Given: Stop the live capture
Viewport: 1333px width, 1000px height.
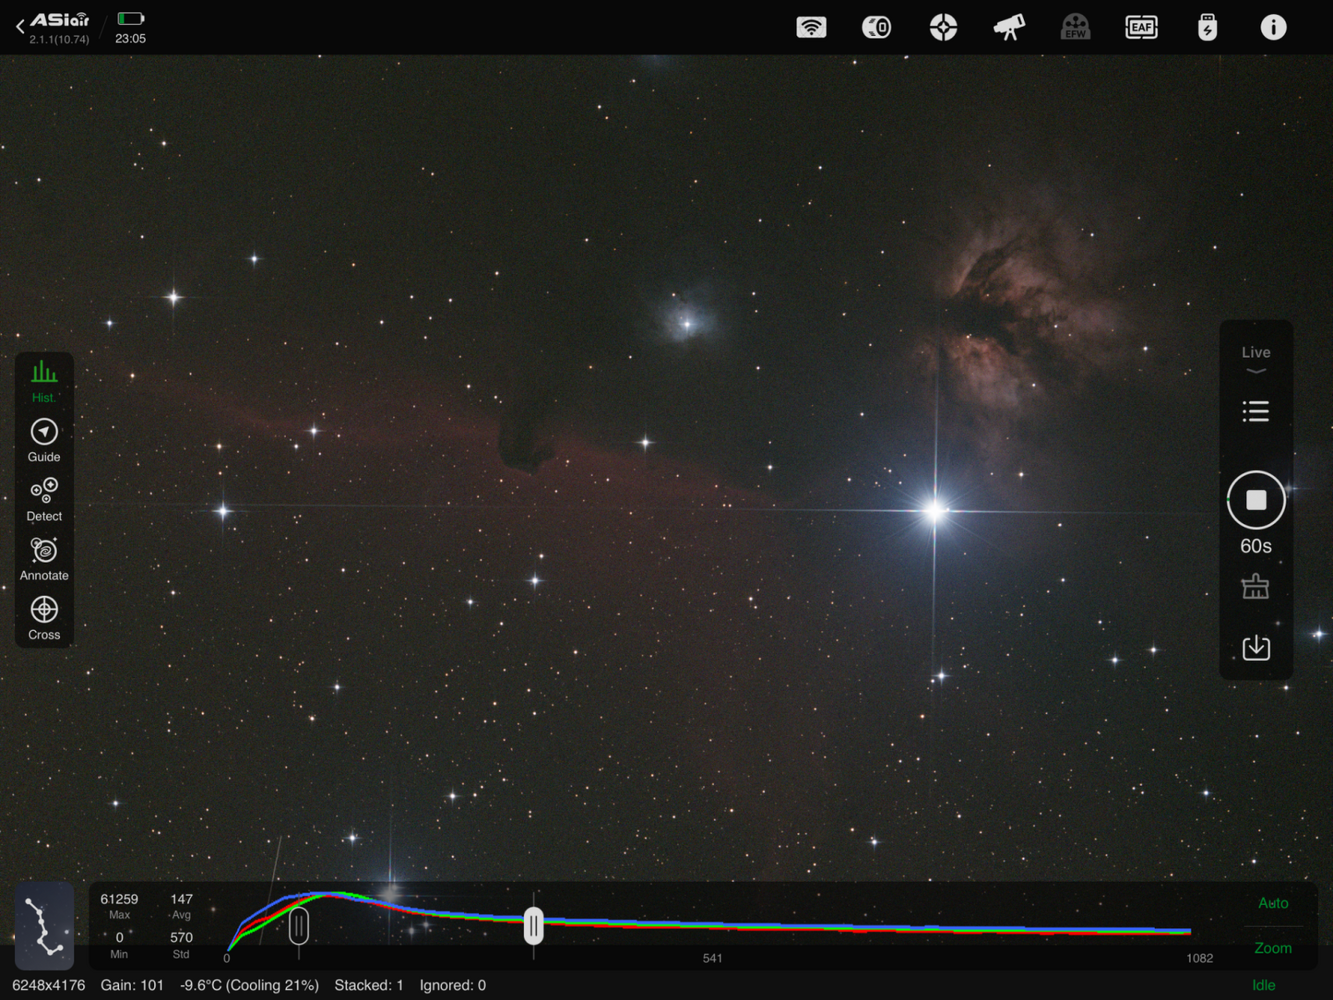Looking at the screenshot, I should [1256, 499].
